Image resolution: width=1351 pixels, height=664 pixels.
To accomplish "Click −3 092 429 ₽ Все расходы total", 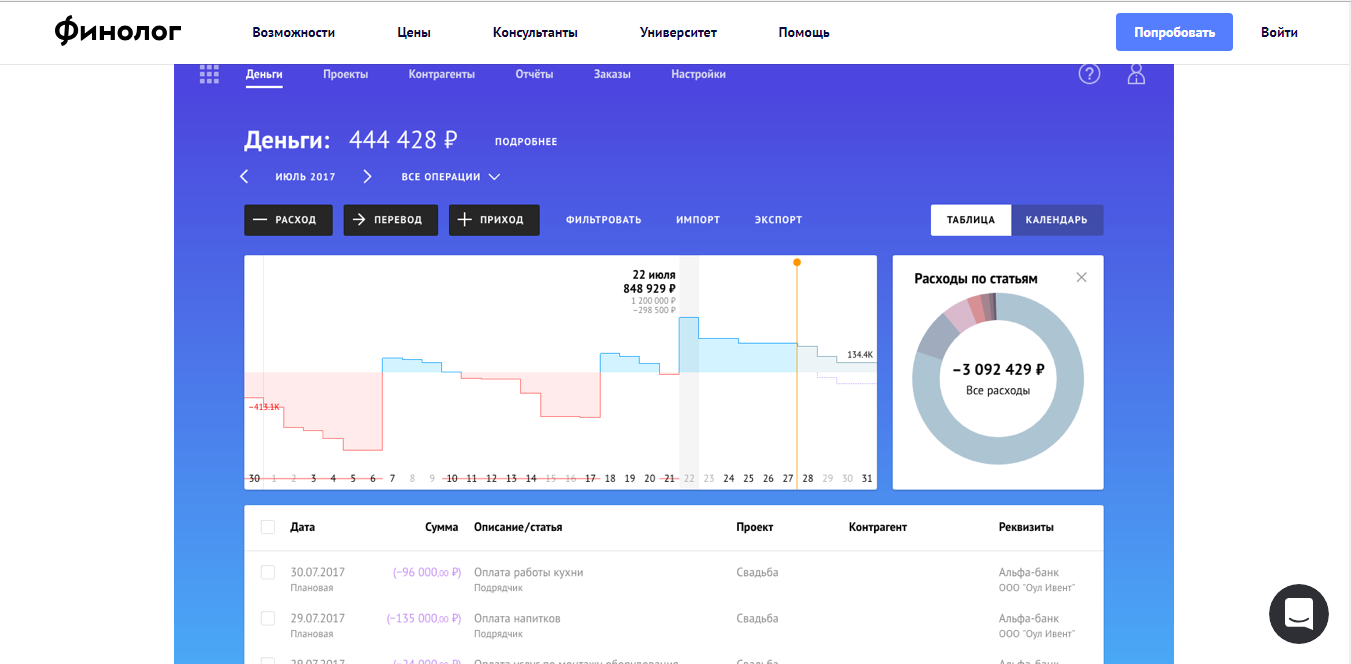I will [x=998, y=378].
